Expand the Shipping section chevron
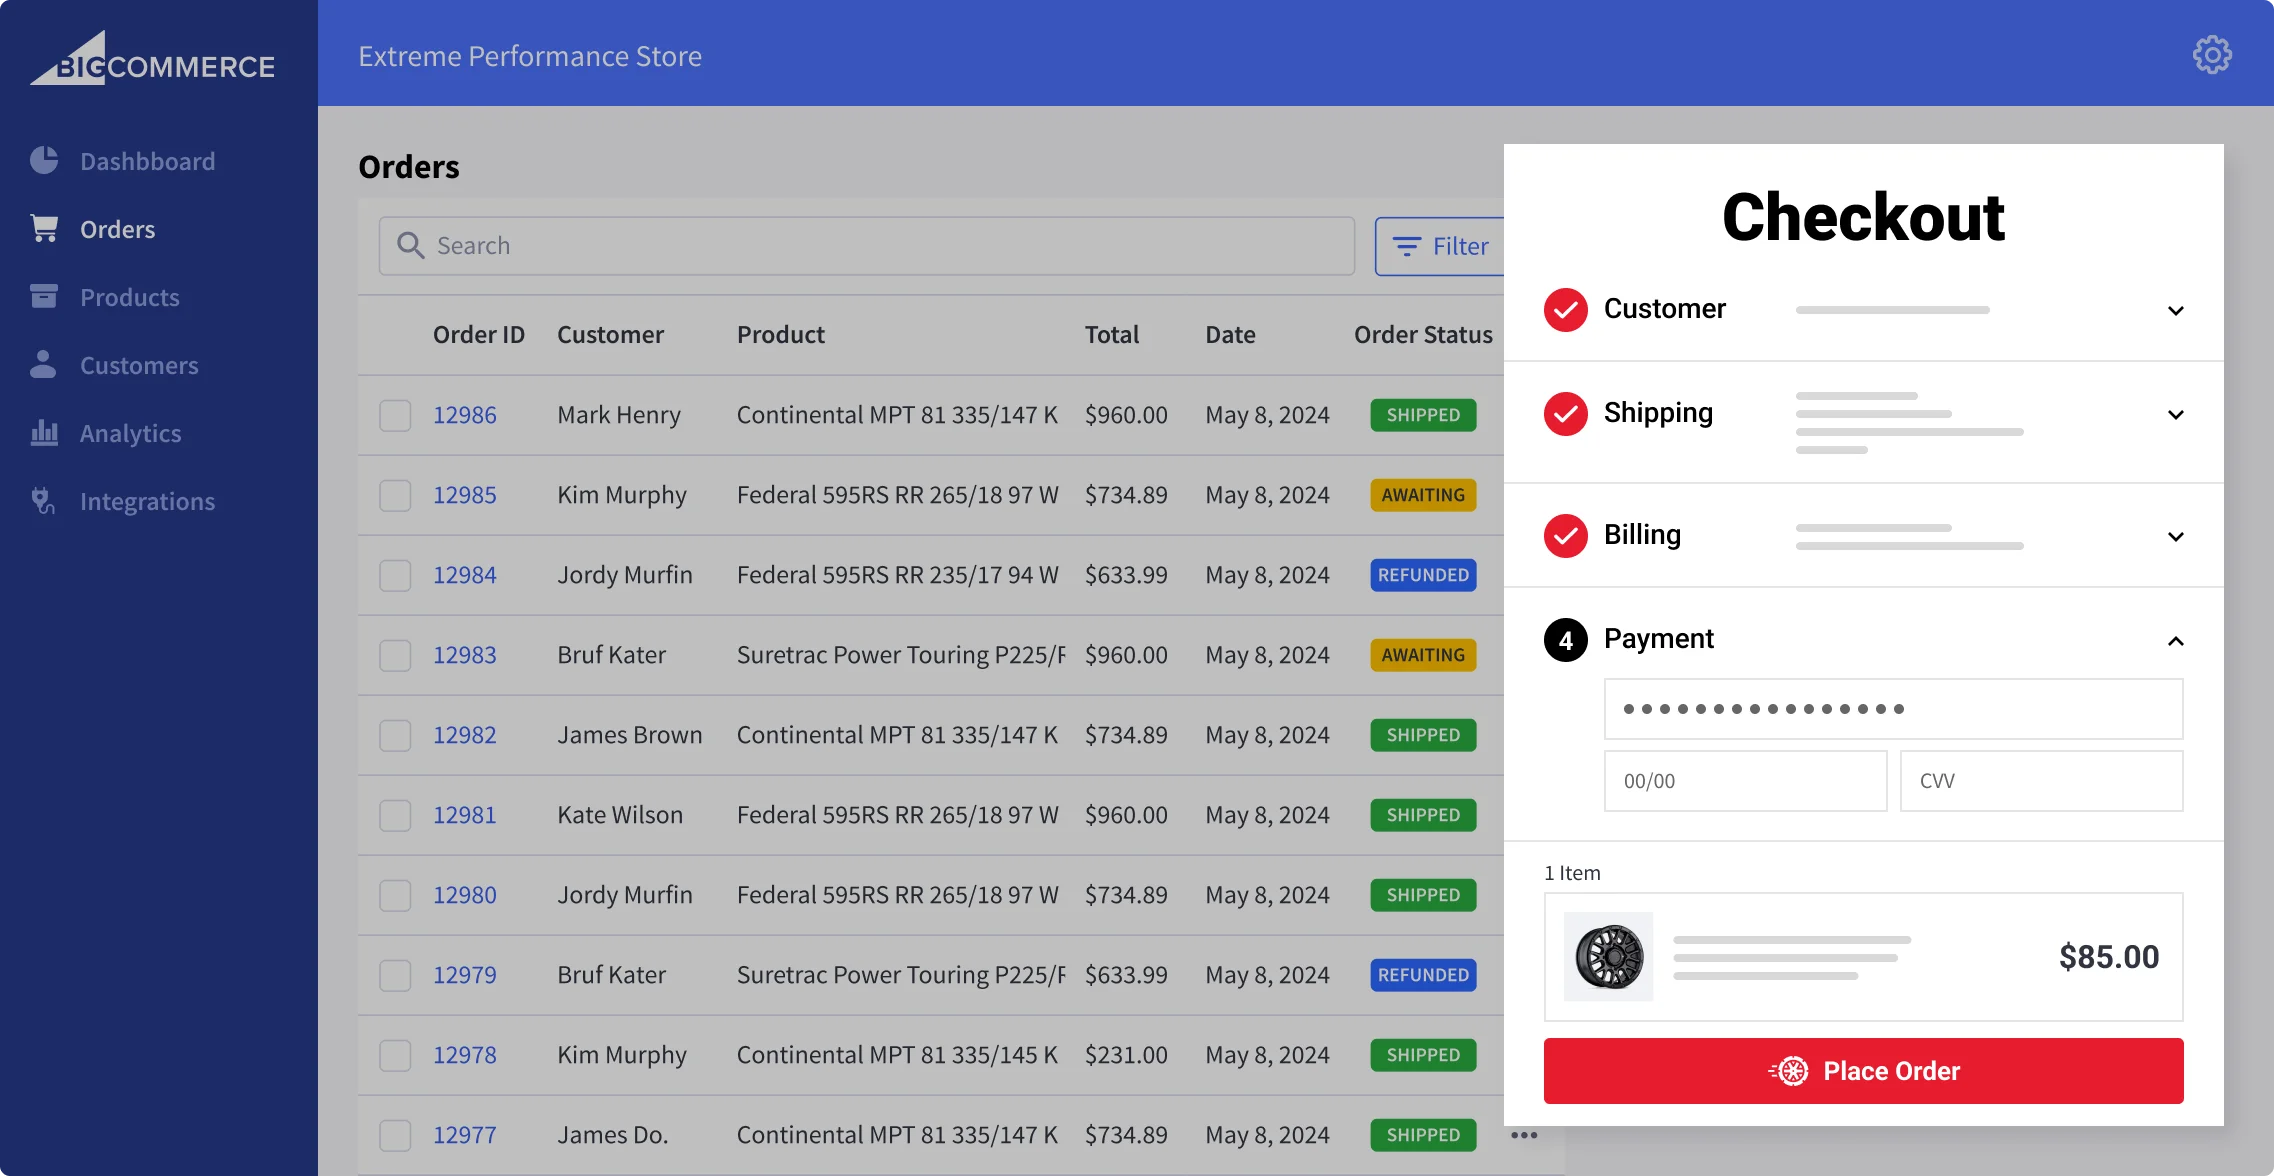 coord(2175,414)
